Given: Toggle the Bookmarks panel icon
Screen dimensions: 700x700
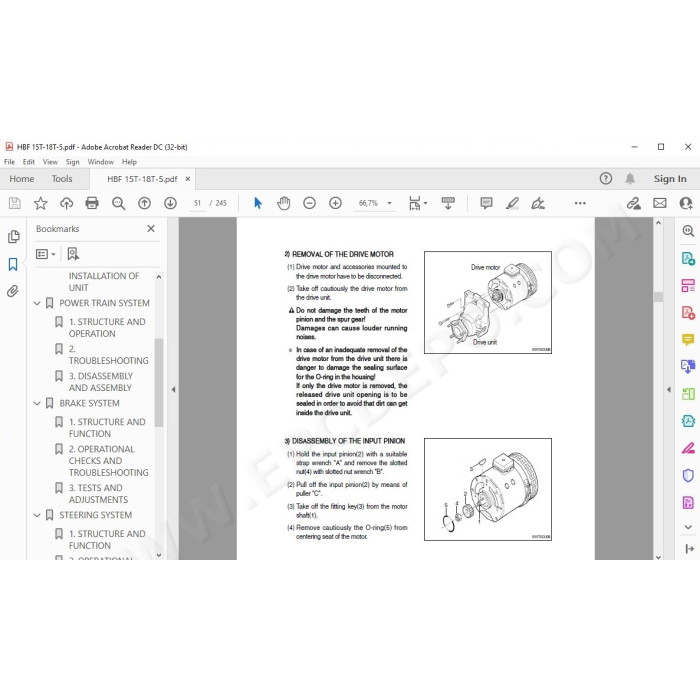Looking at the screenshot, I should point(13,264).
